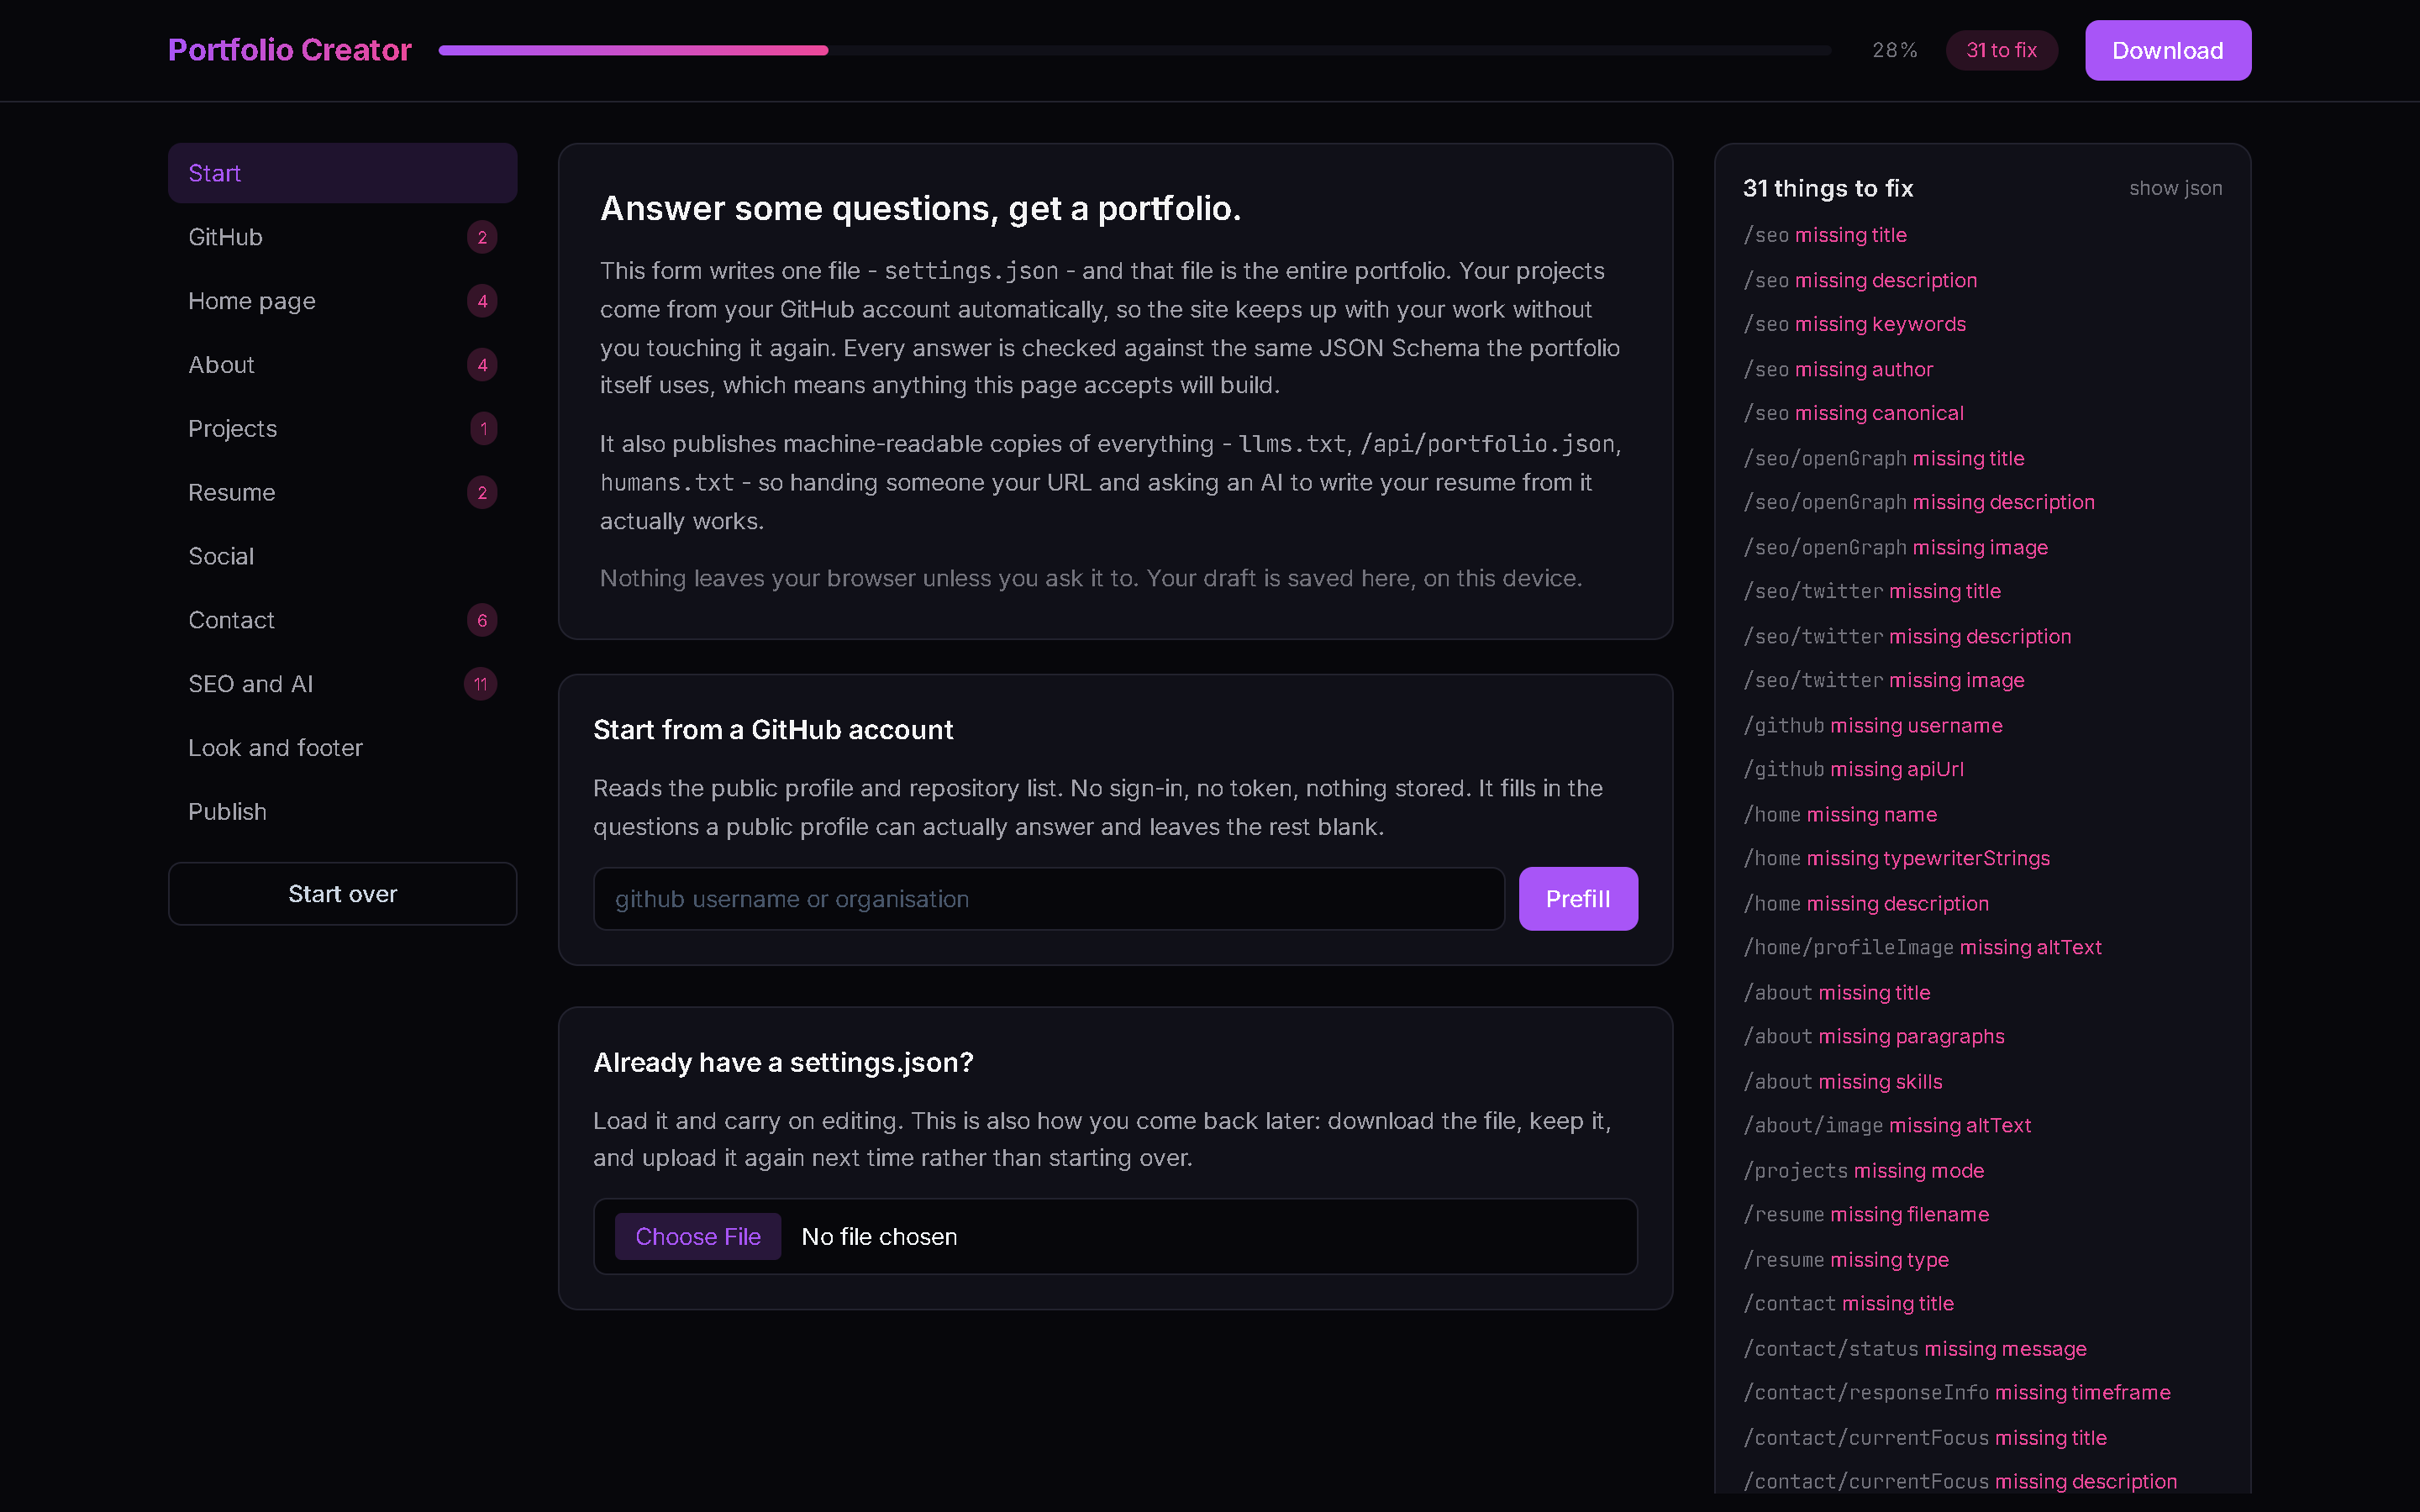
Task: Click the Contact section's badge showing 6
Action: point(482,620)
